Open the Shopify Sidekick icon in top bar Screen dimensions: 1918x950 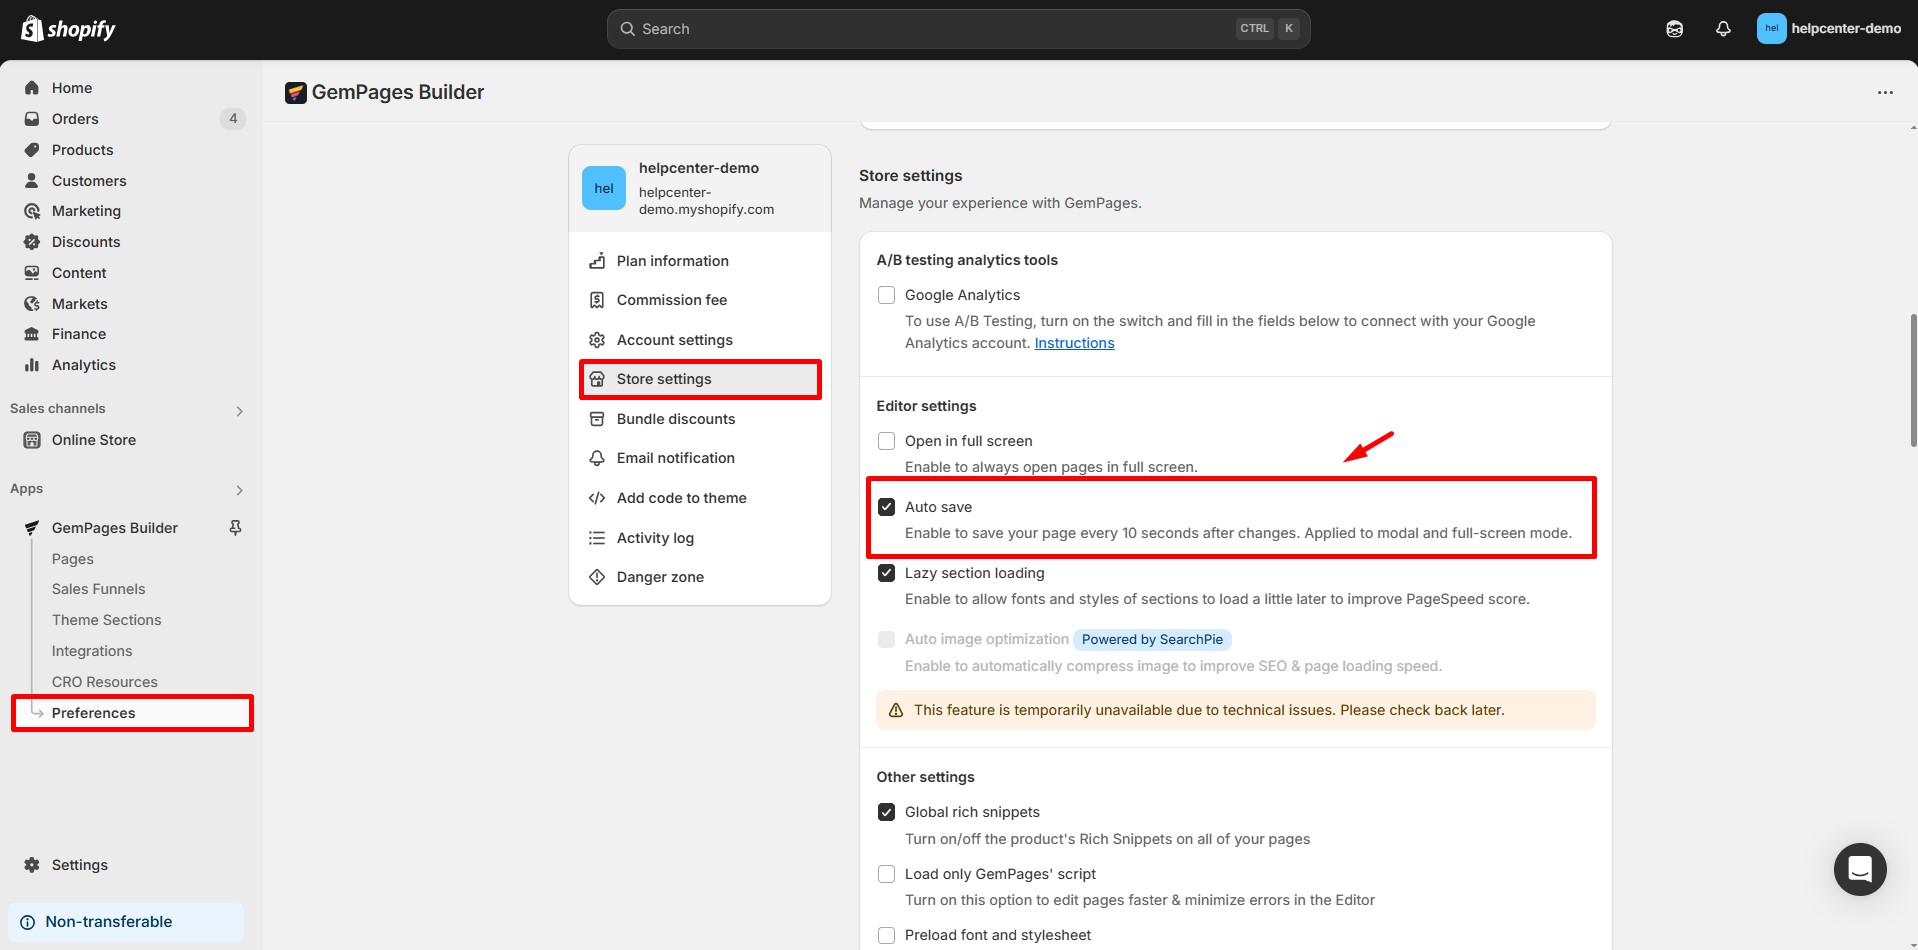tap(1674, 29)
